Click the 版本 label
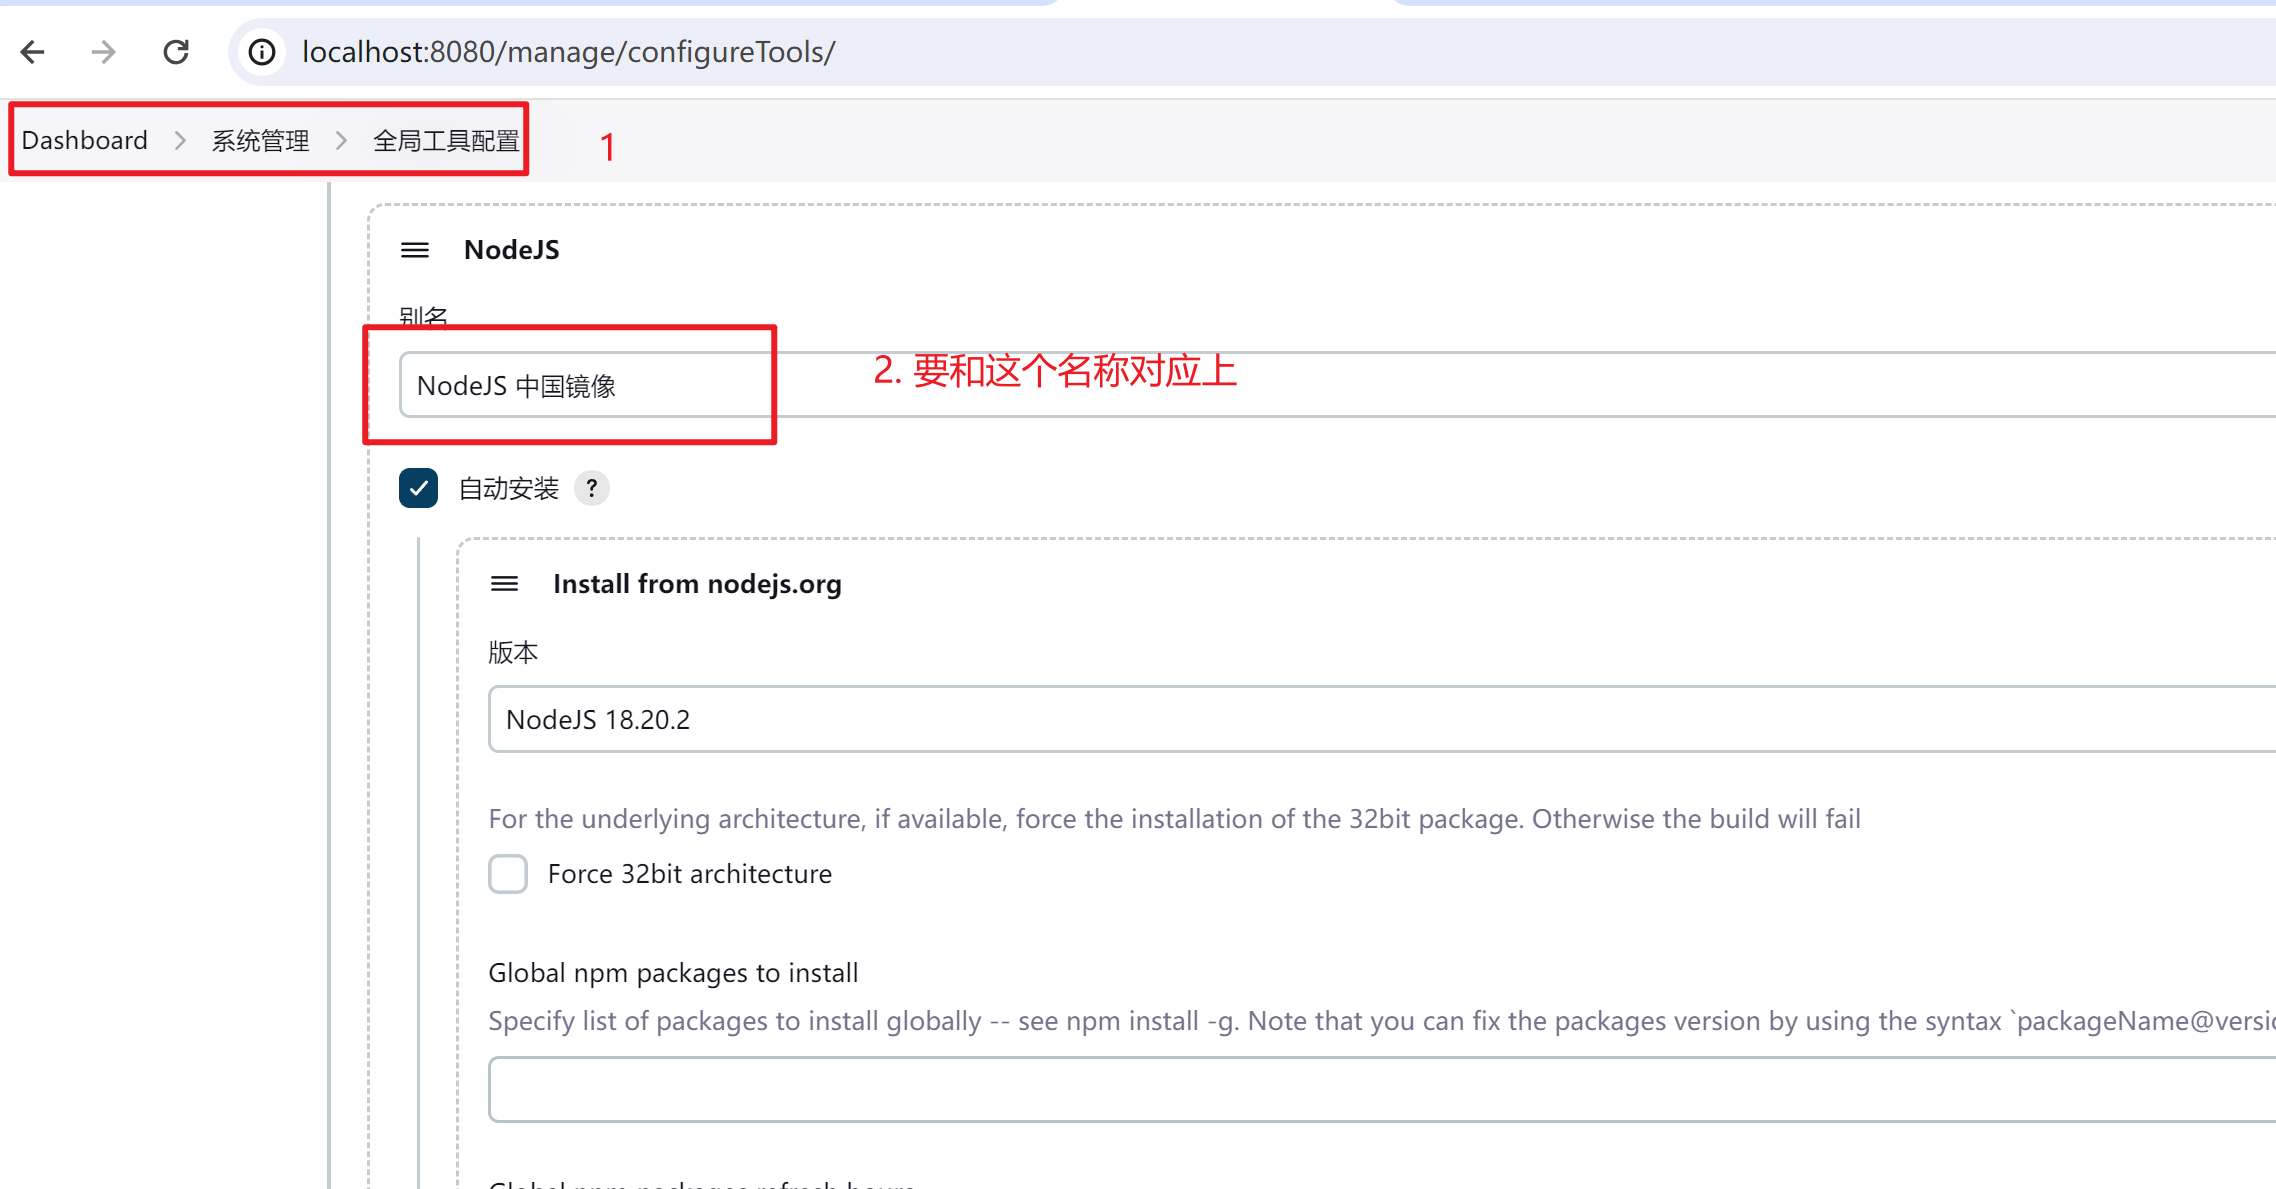The height and width of the screenshot is (1189, 2276). coord(513,652)
